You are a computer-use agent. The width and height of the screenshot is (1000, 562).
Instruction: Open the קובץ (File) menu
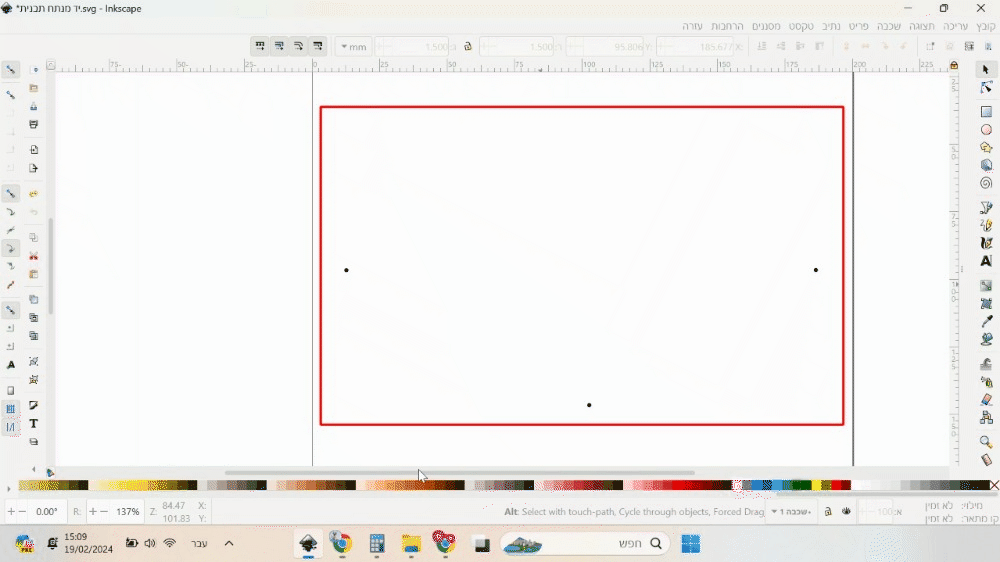(x=985, y=26)
